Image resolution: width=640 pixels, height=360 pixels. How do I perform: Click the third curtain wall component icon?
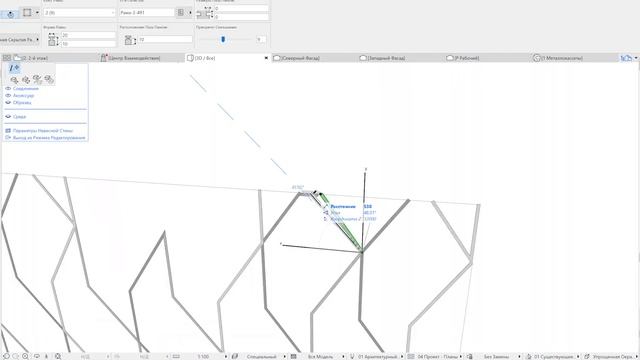(x=37, y=80)
